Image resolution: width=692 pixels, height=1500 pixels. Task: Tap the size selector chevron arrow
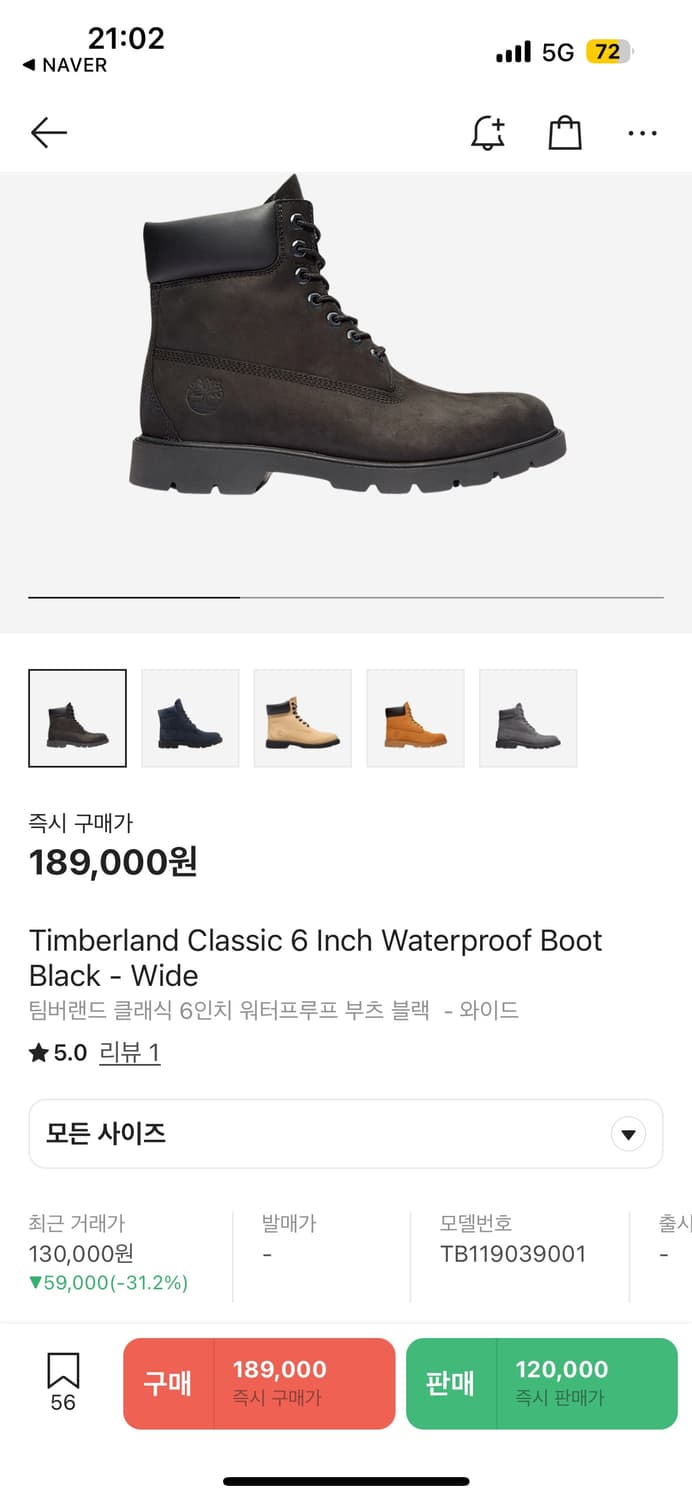[x=628, y=1133]
